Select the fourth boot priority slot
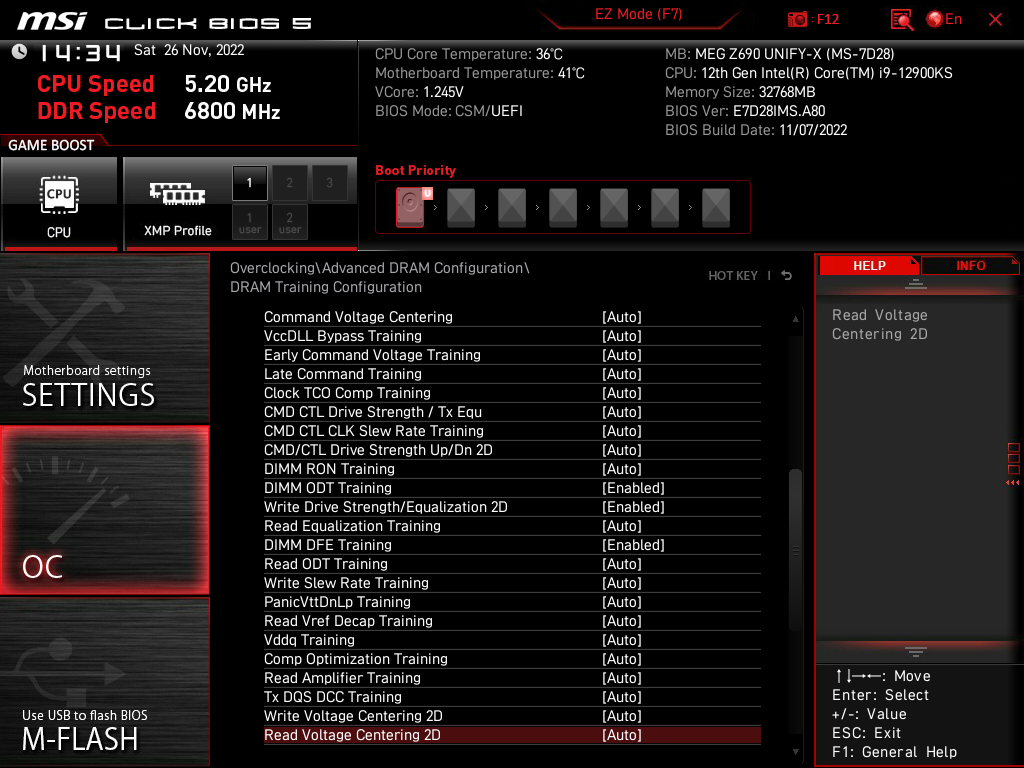 click(x=563, y=208)
